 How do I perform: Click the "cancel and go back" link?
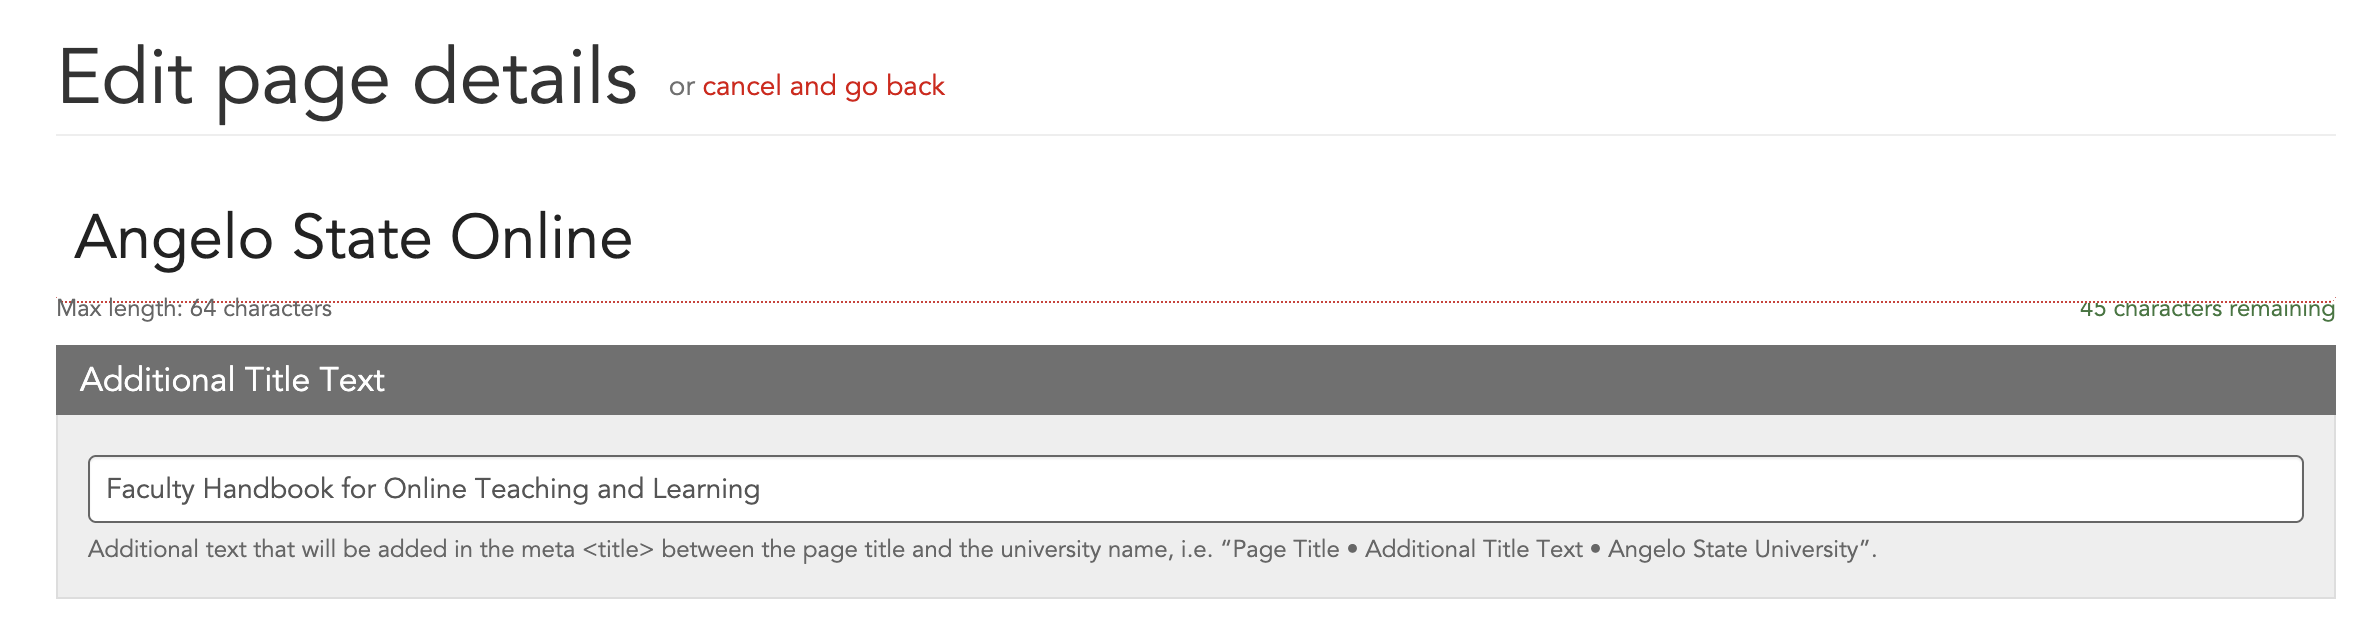(823, 86)
